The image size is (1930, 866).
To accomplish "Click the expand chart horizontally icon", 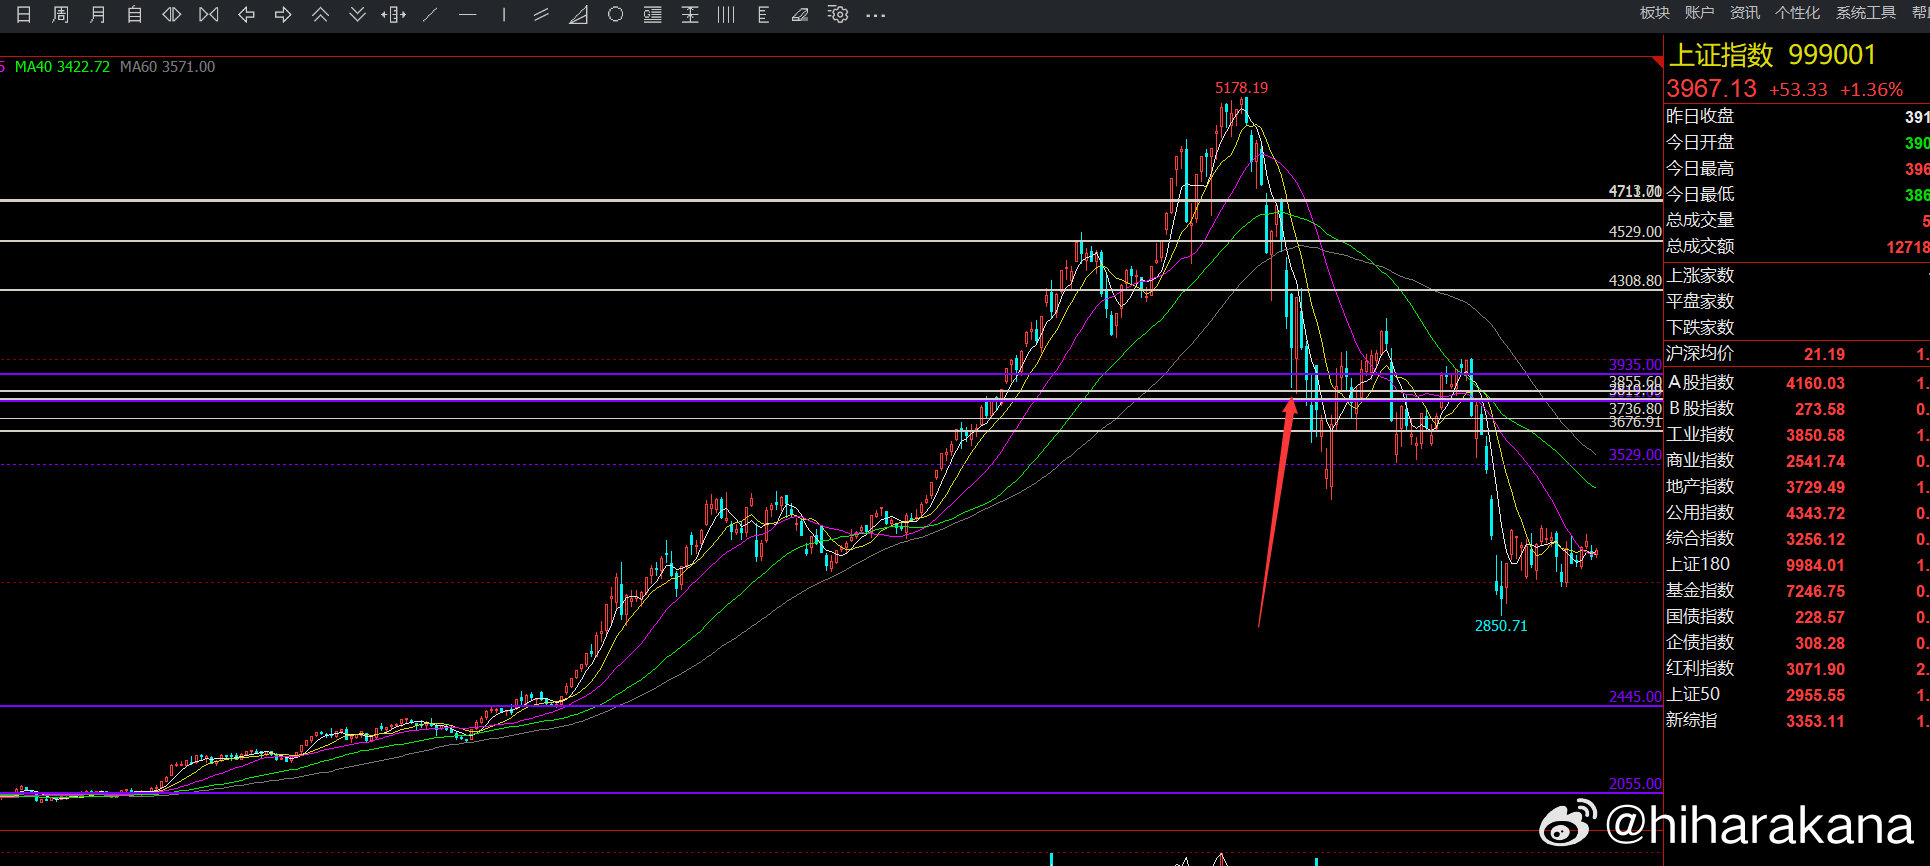I will [172, 15].
